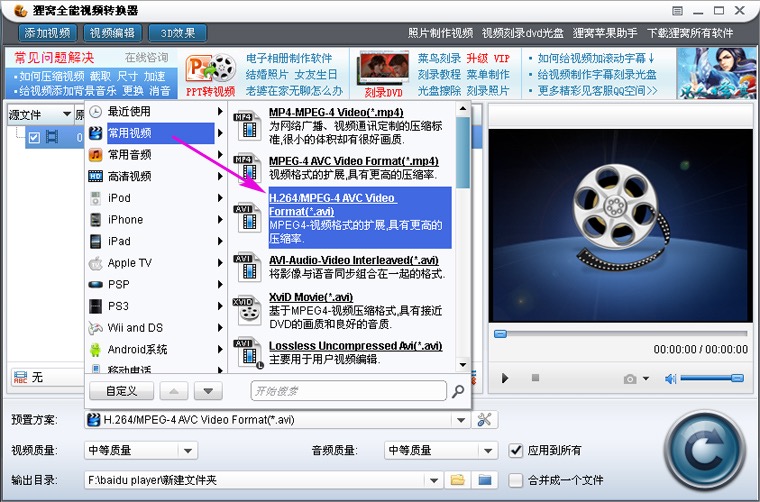The image size is (760, 502).
Task: Open 下载狸窝所有软件 link
Action: coord(690,33)
